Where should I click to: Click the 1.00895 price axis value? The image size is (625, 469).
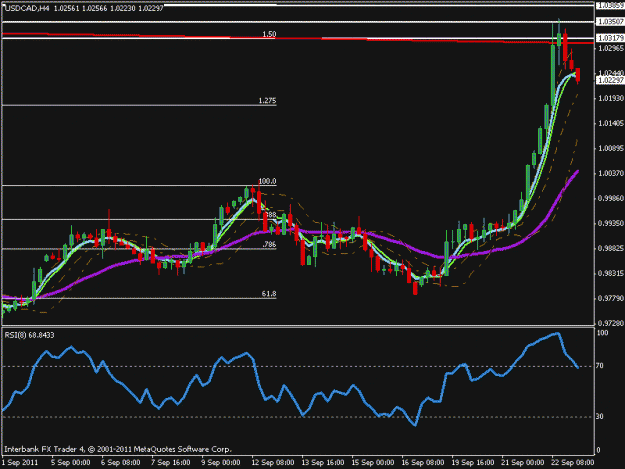611,149
